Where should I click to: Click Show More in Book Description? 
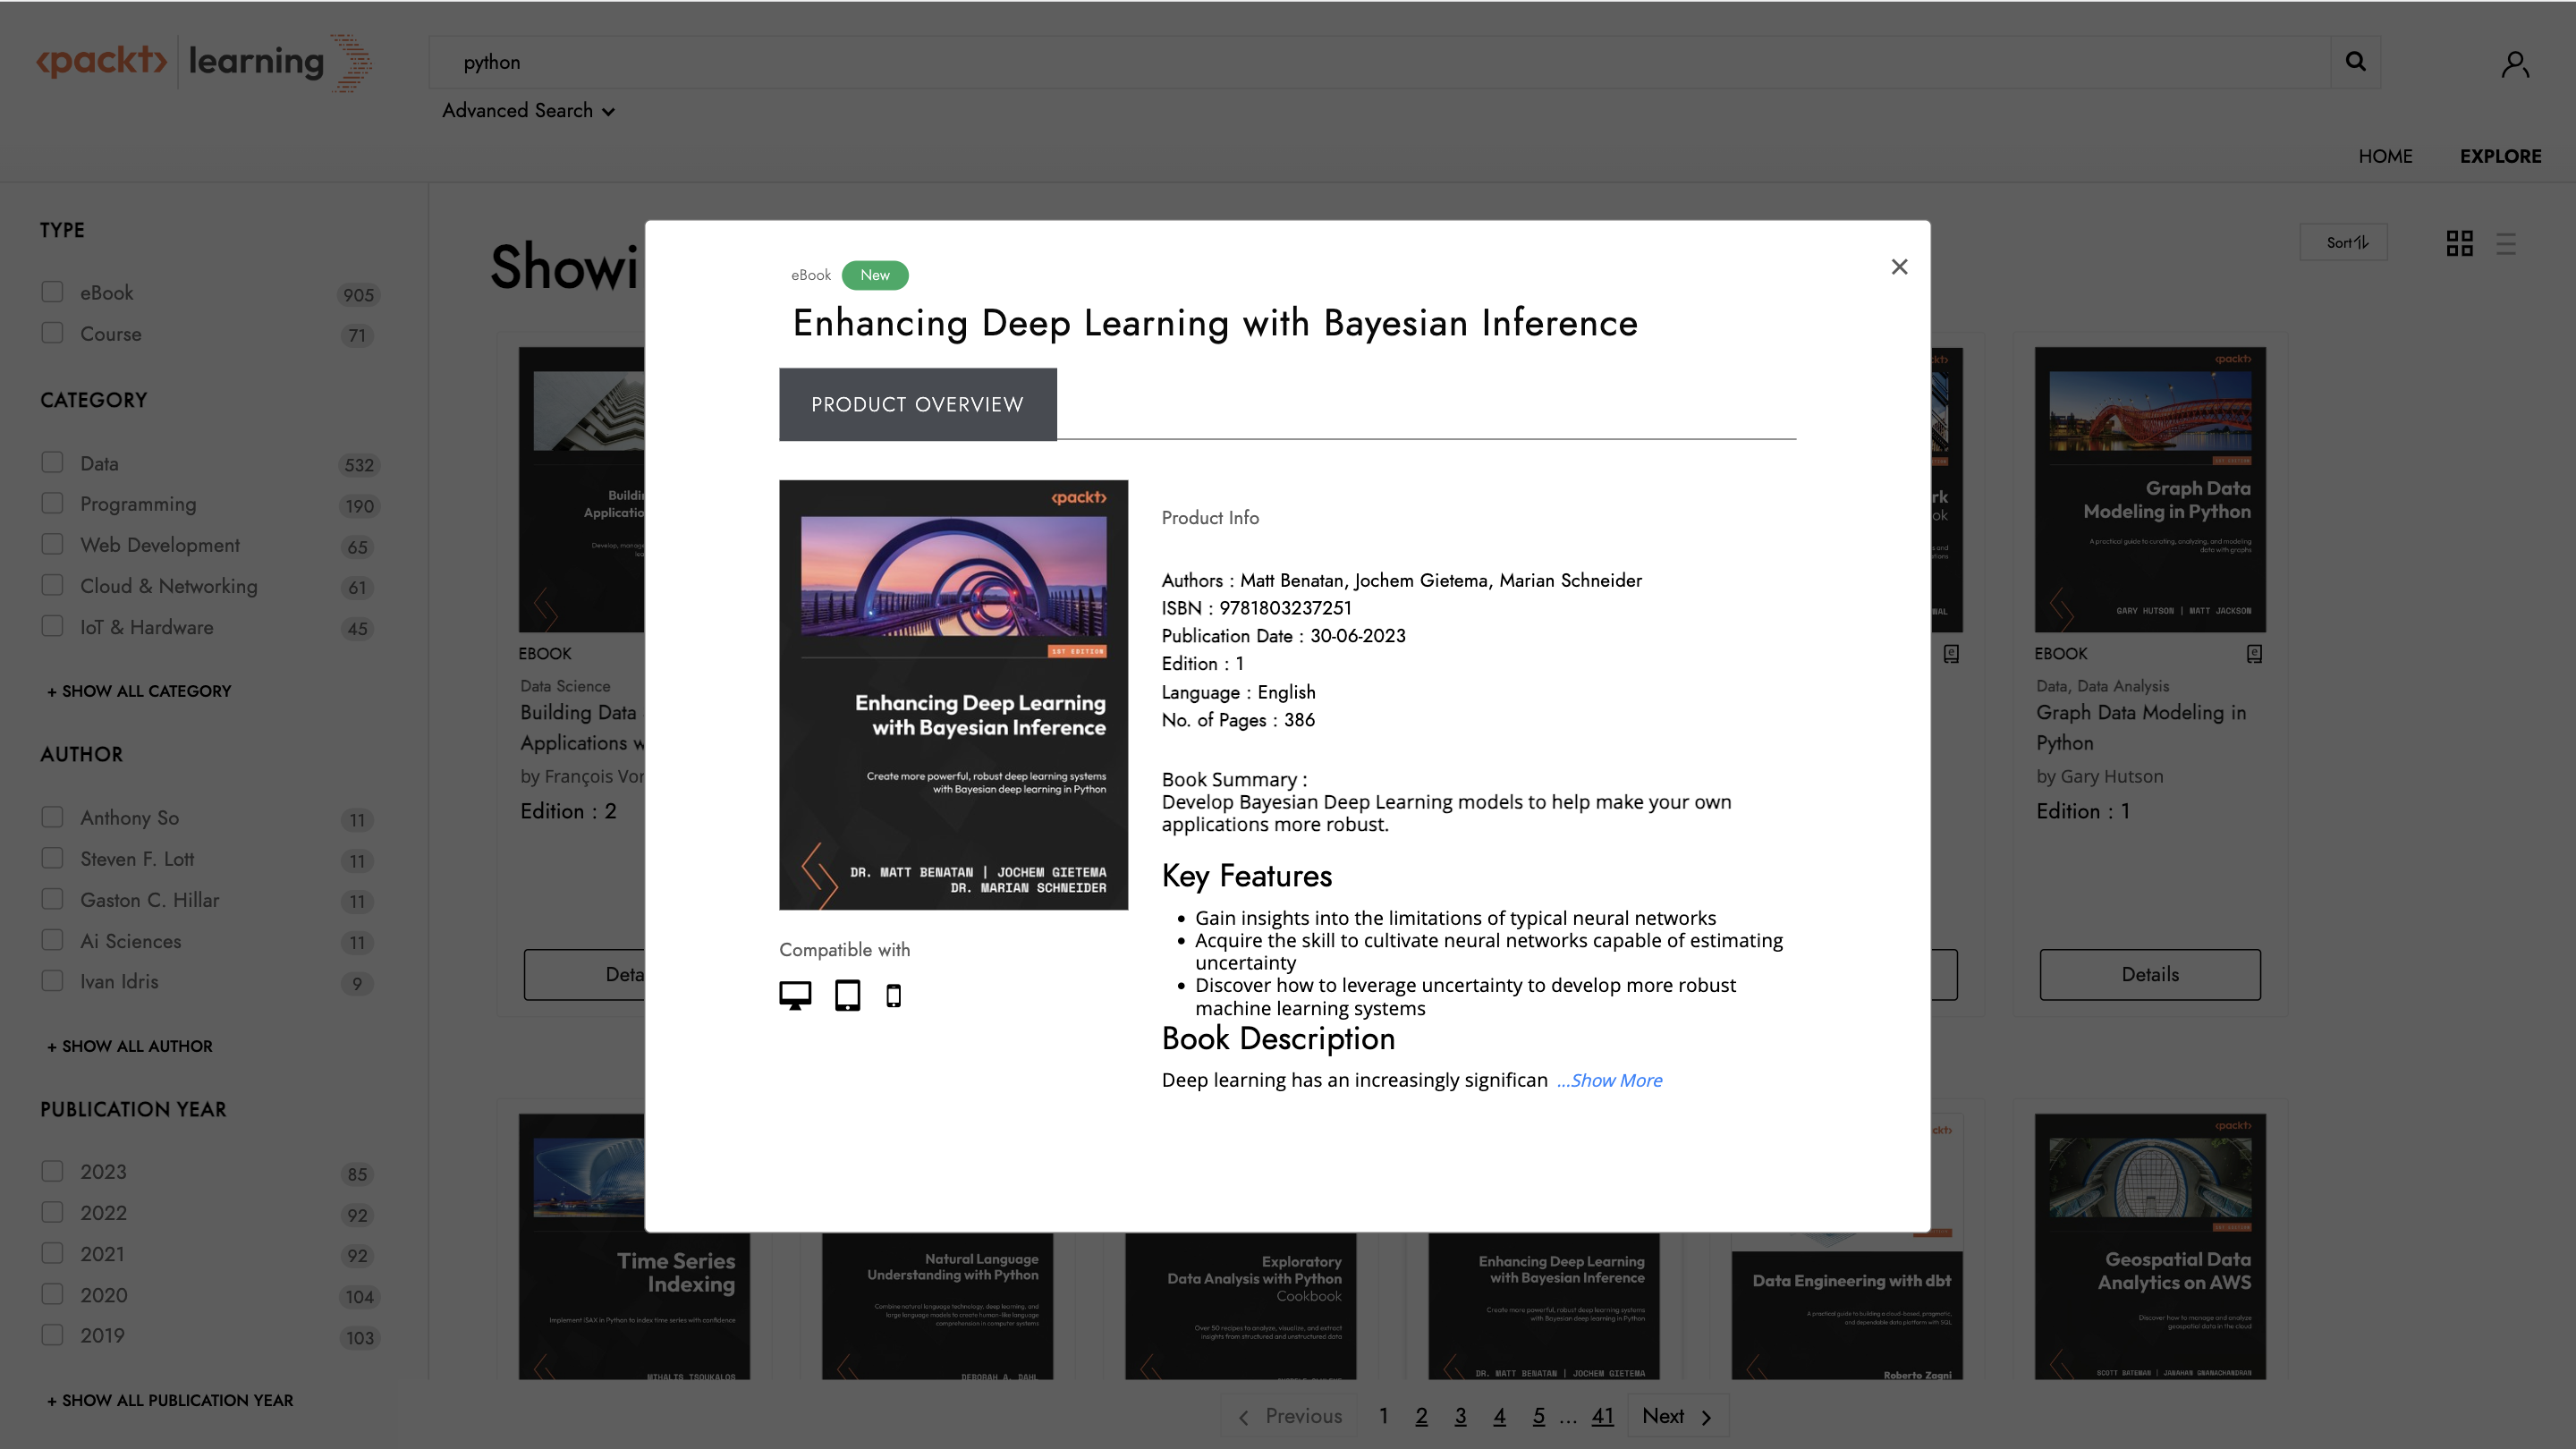point(1609,1080)
